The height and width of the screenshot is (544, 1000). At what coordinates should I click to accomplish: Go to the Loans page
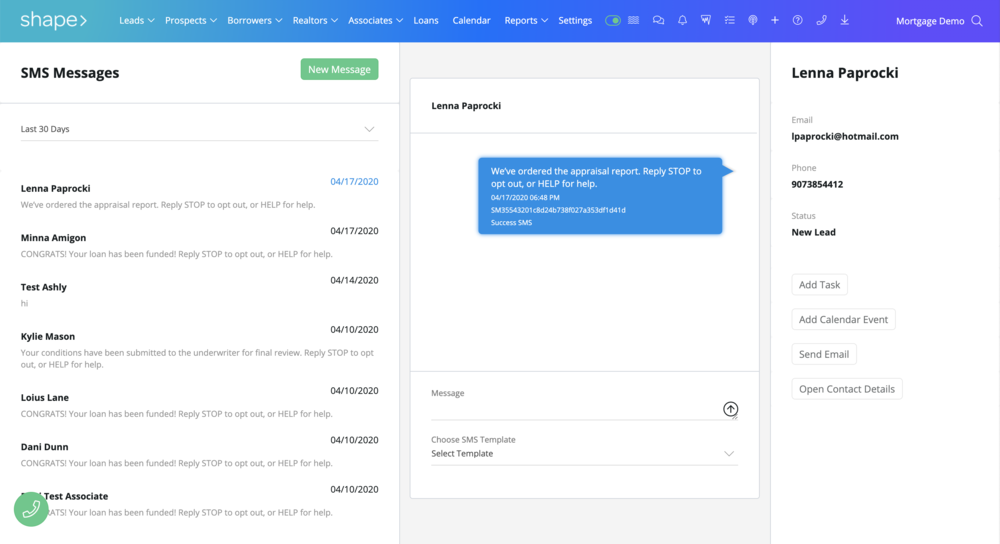point(426,20)
